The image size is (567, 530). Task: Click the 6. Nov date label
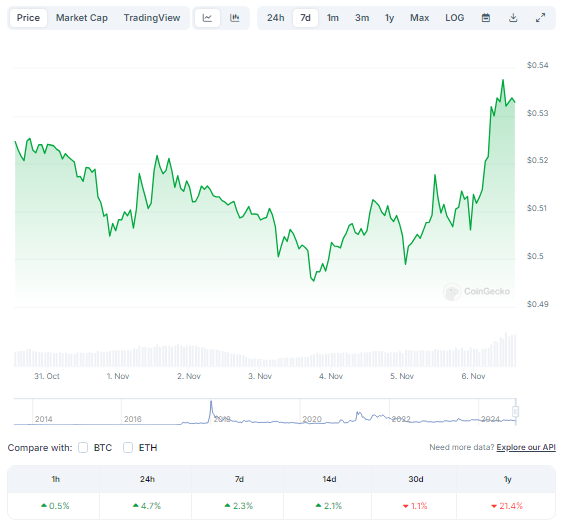coord(473,376)
